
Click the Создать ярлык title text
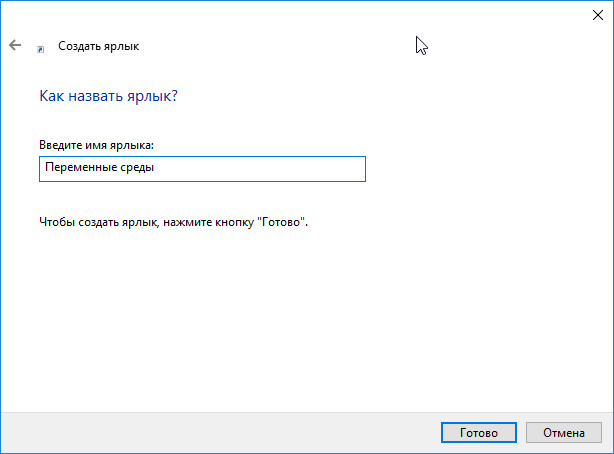pyautogui.click(x=99, y=46)
